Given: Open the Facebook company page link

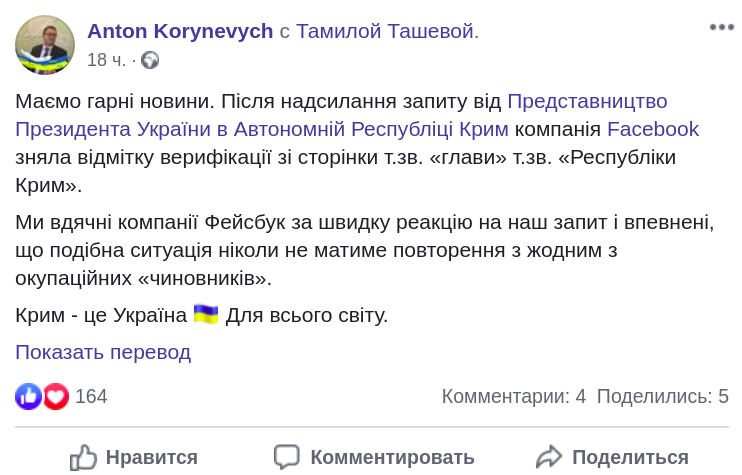Looking at the screenshot, I should (653, 129).
